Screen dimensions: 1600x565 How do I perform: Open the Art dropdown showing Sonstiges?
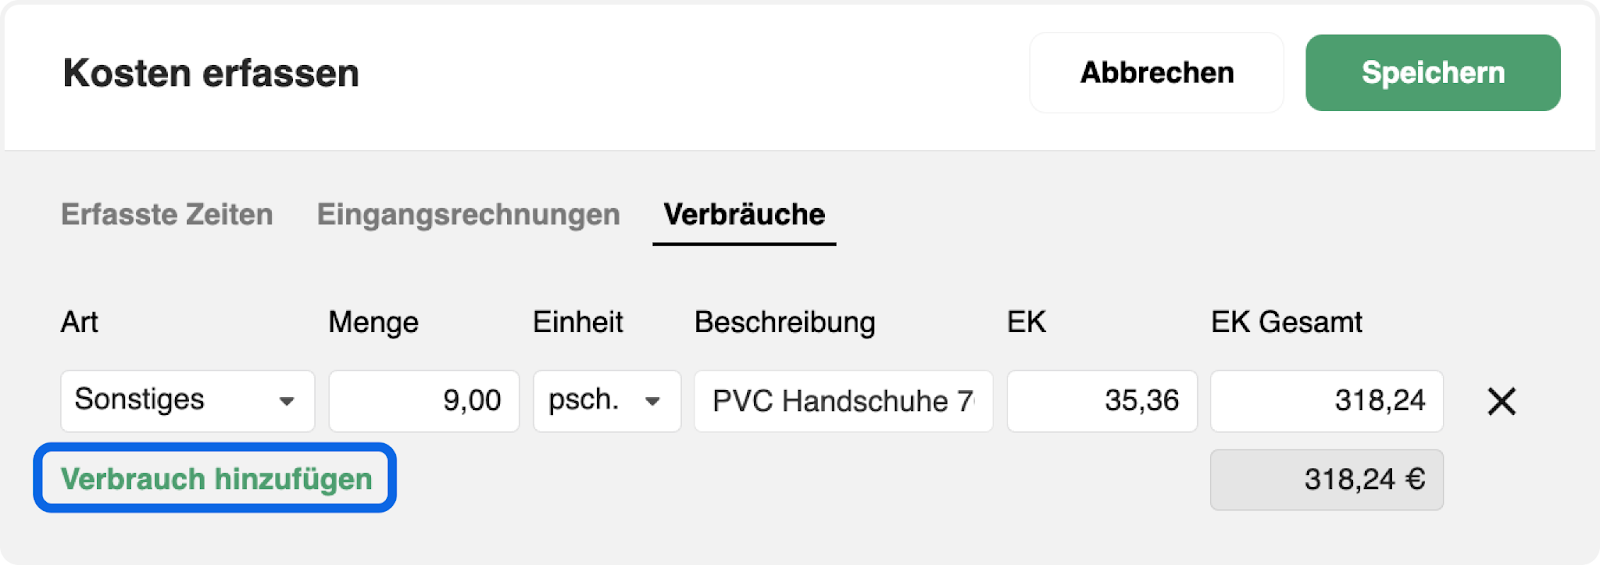(188, 401)
